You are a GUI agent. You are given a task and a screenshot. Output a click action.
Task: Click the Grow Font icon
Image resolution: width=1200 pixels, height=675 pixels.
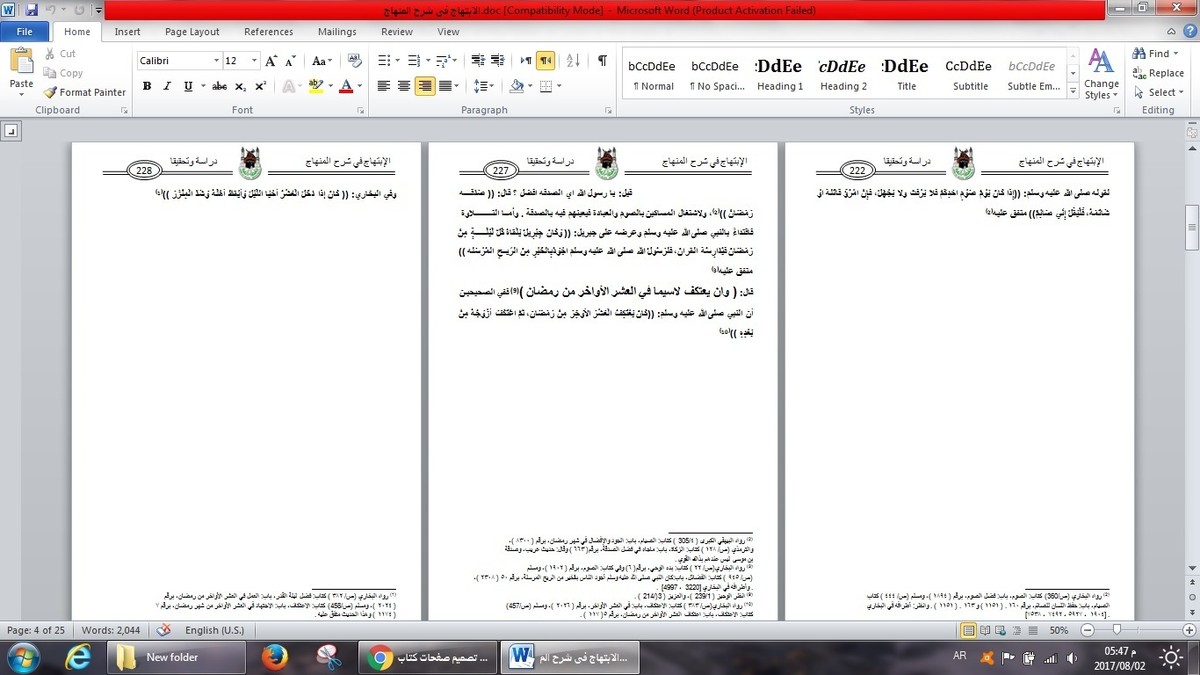pyautogui.click(x=271, y=61)
